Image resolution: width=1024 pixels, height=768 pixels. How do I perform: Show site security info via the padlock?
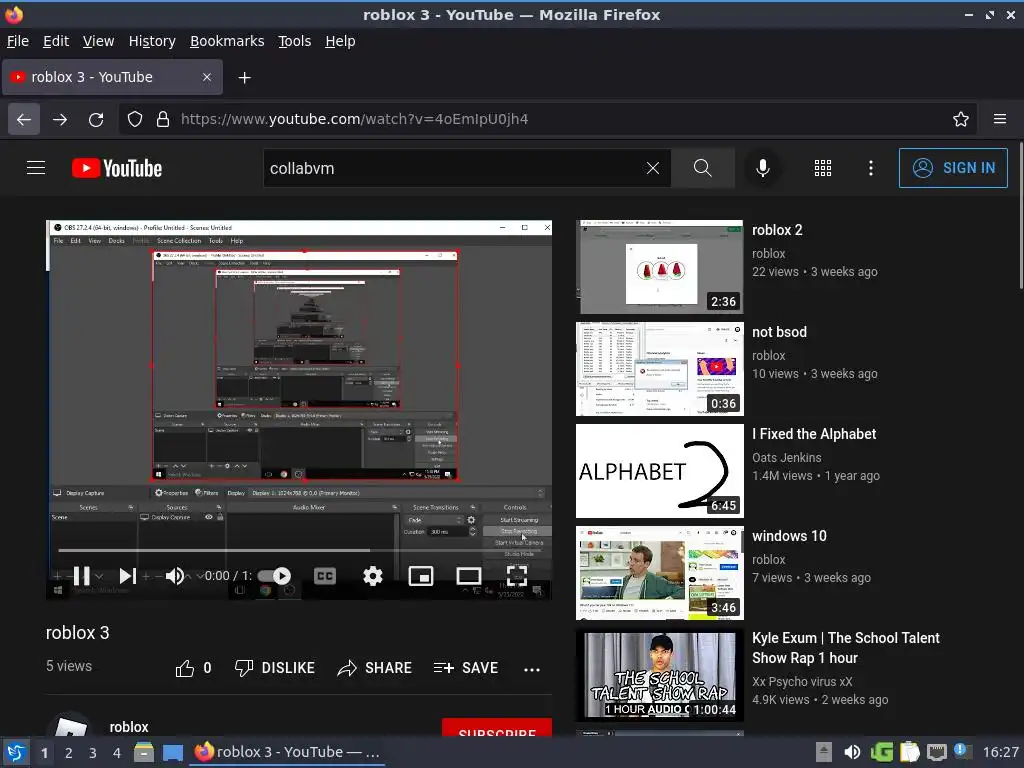click(x=163, y=119)
